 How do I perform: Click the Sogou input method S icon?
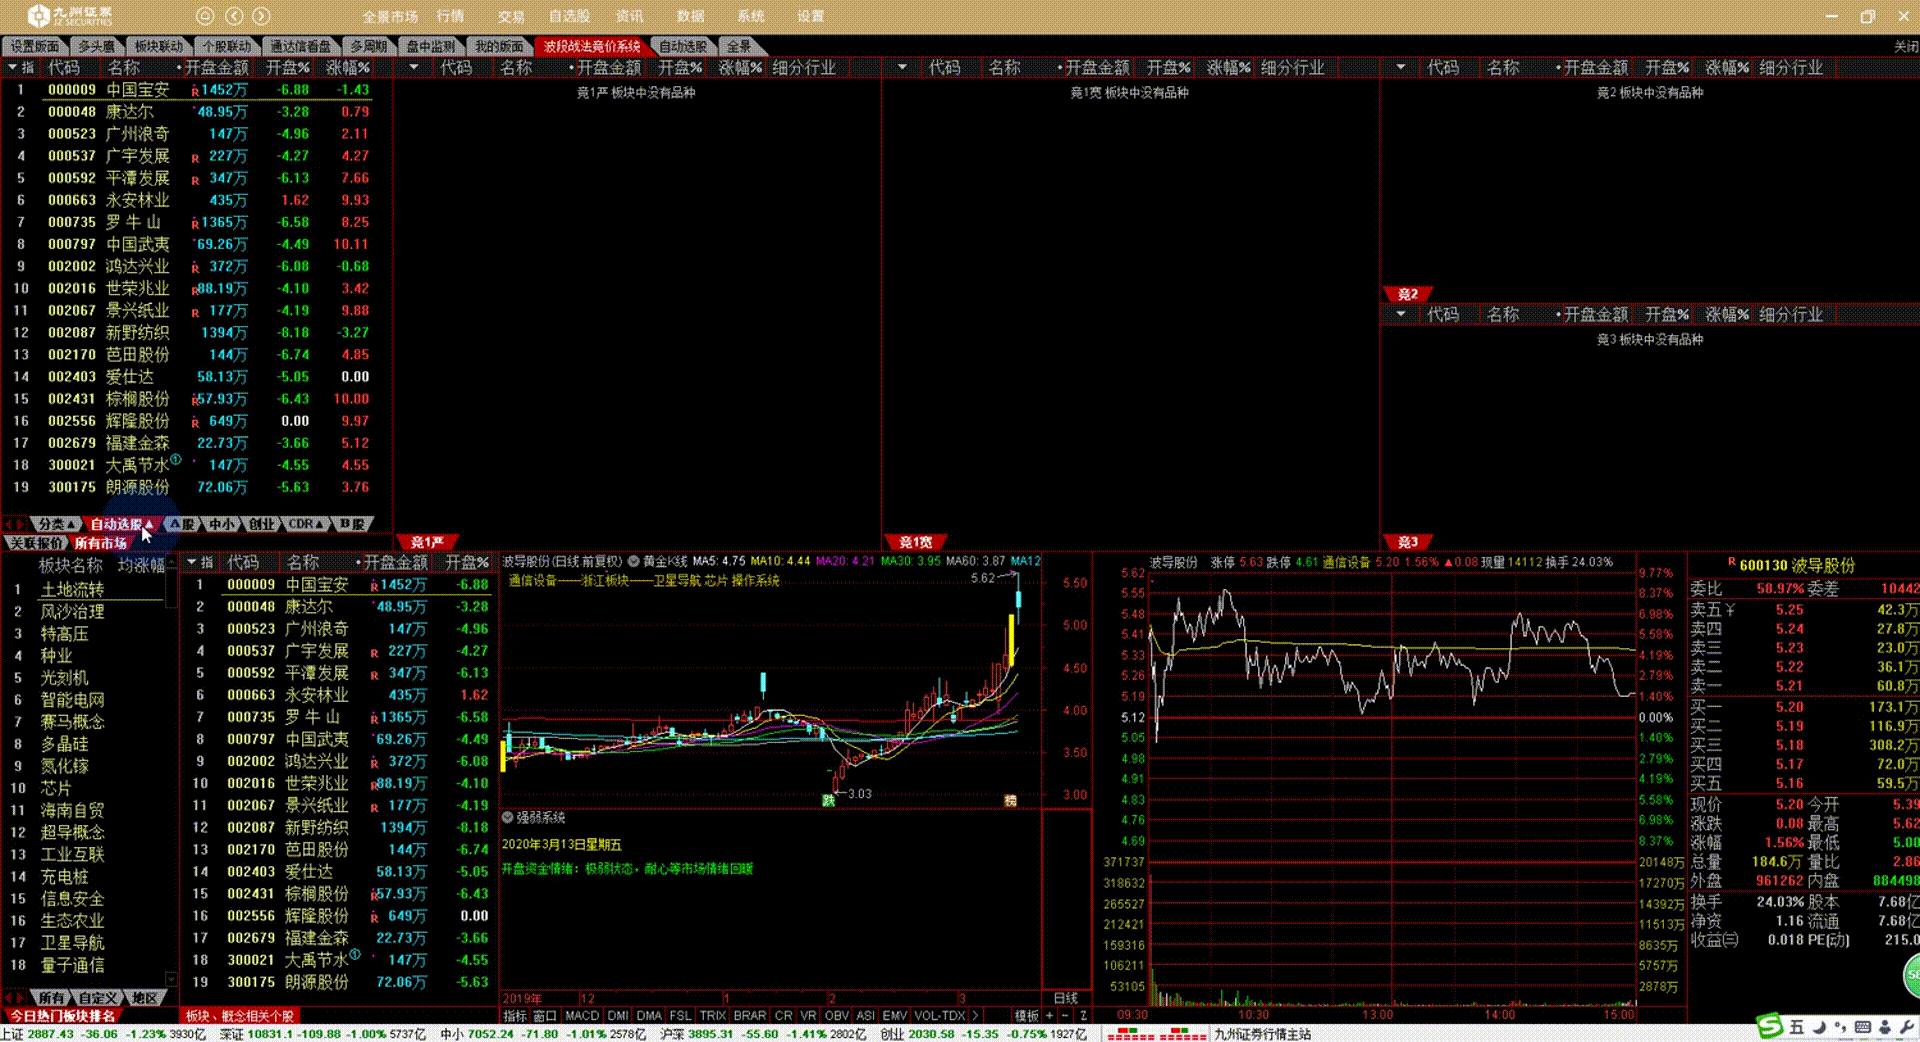tap(1770, 1026)
